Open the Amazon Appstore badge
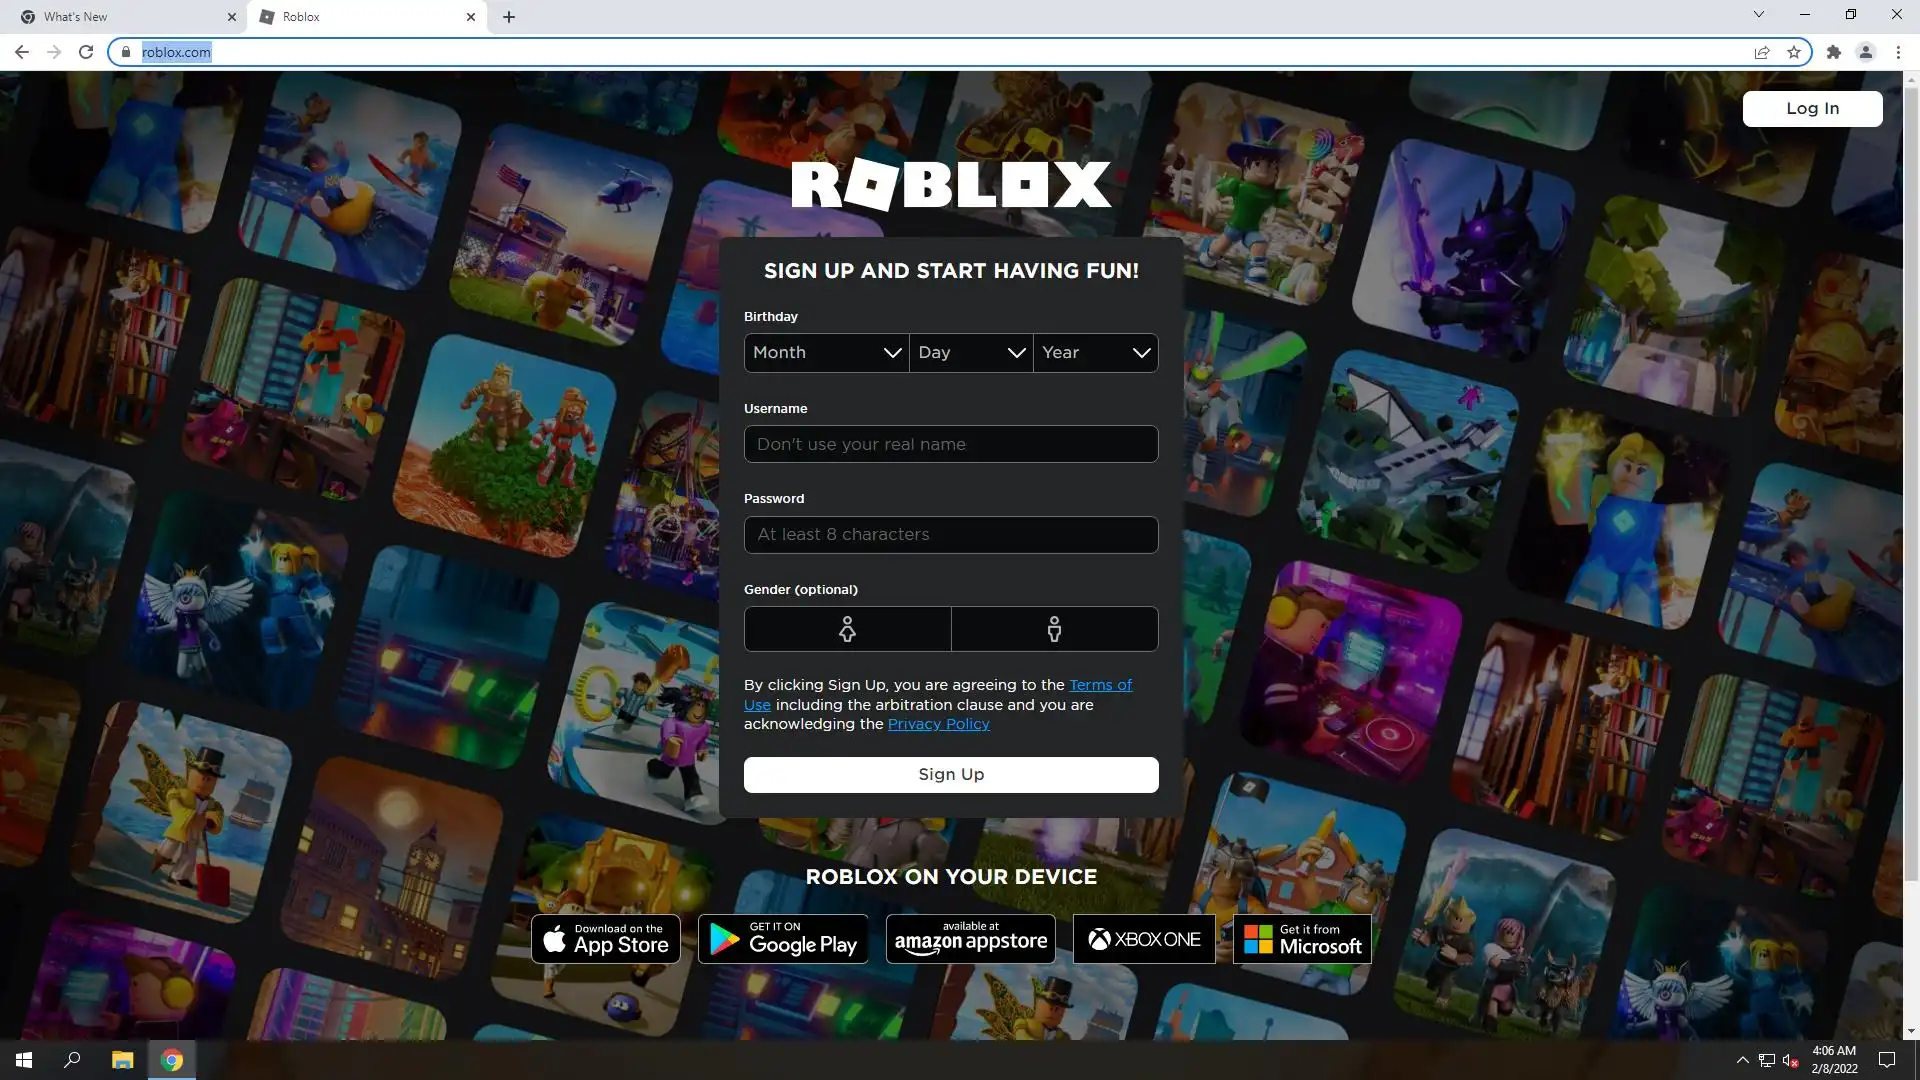This screenshot has height=1080, width=1920. click(970, 939)
